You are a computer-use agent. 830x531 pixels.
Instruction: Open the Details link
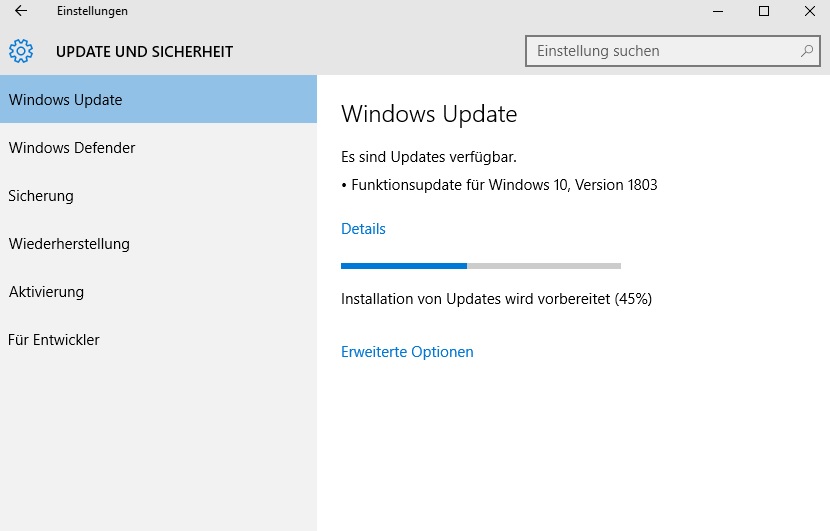(363, 229)
